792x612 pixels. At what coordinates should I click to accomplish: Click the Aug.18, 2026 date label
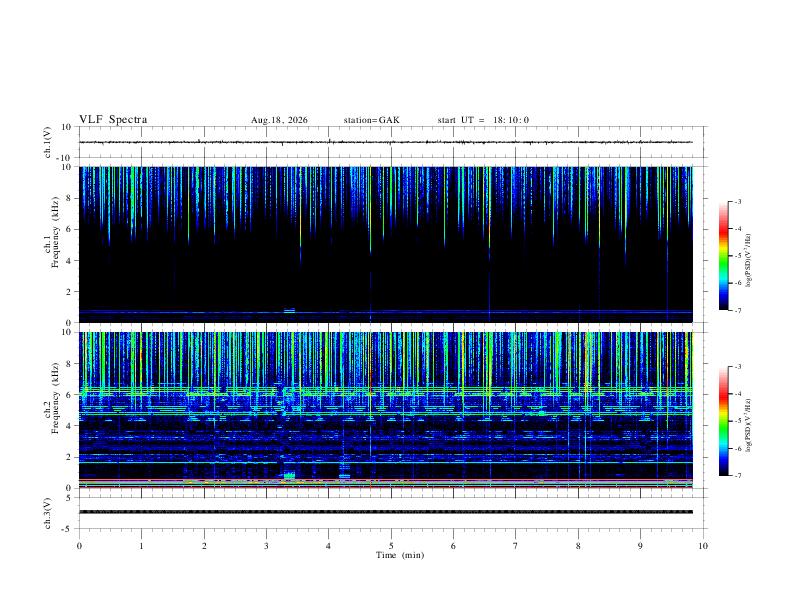[279, 120]
